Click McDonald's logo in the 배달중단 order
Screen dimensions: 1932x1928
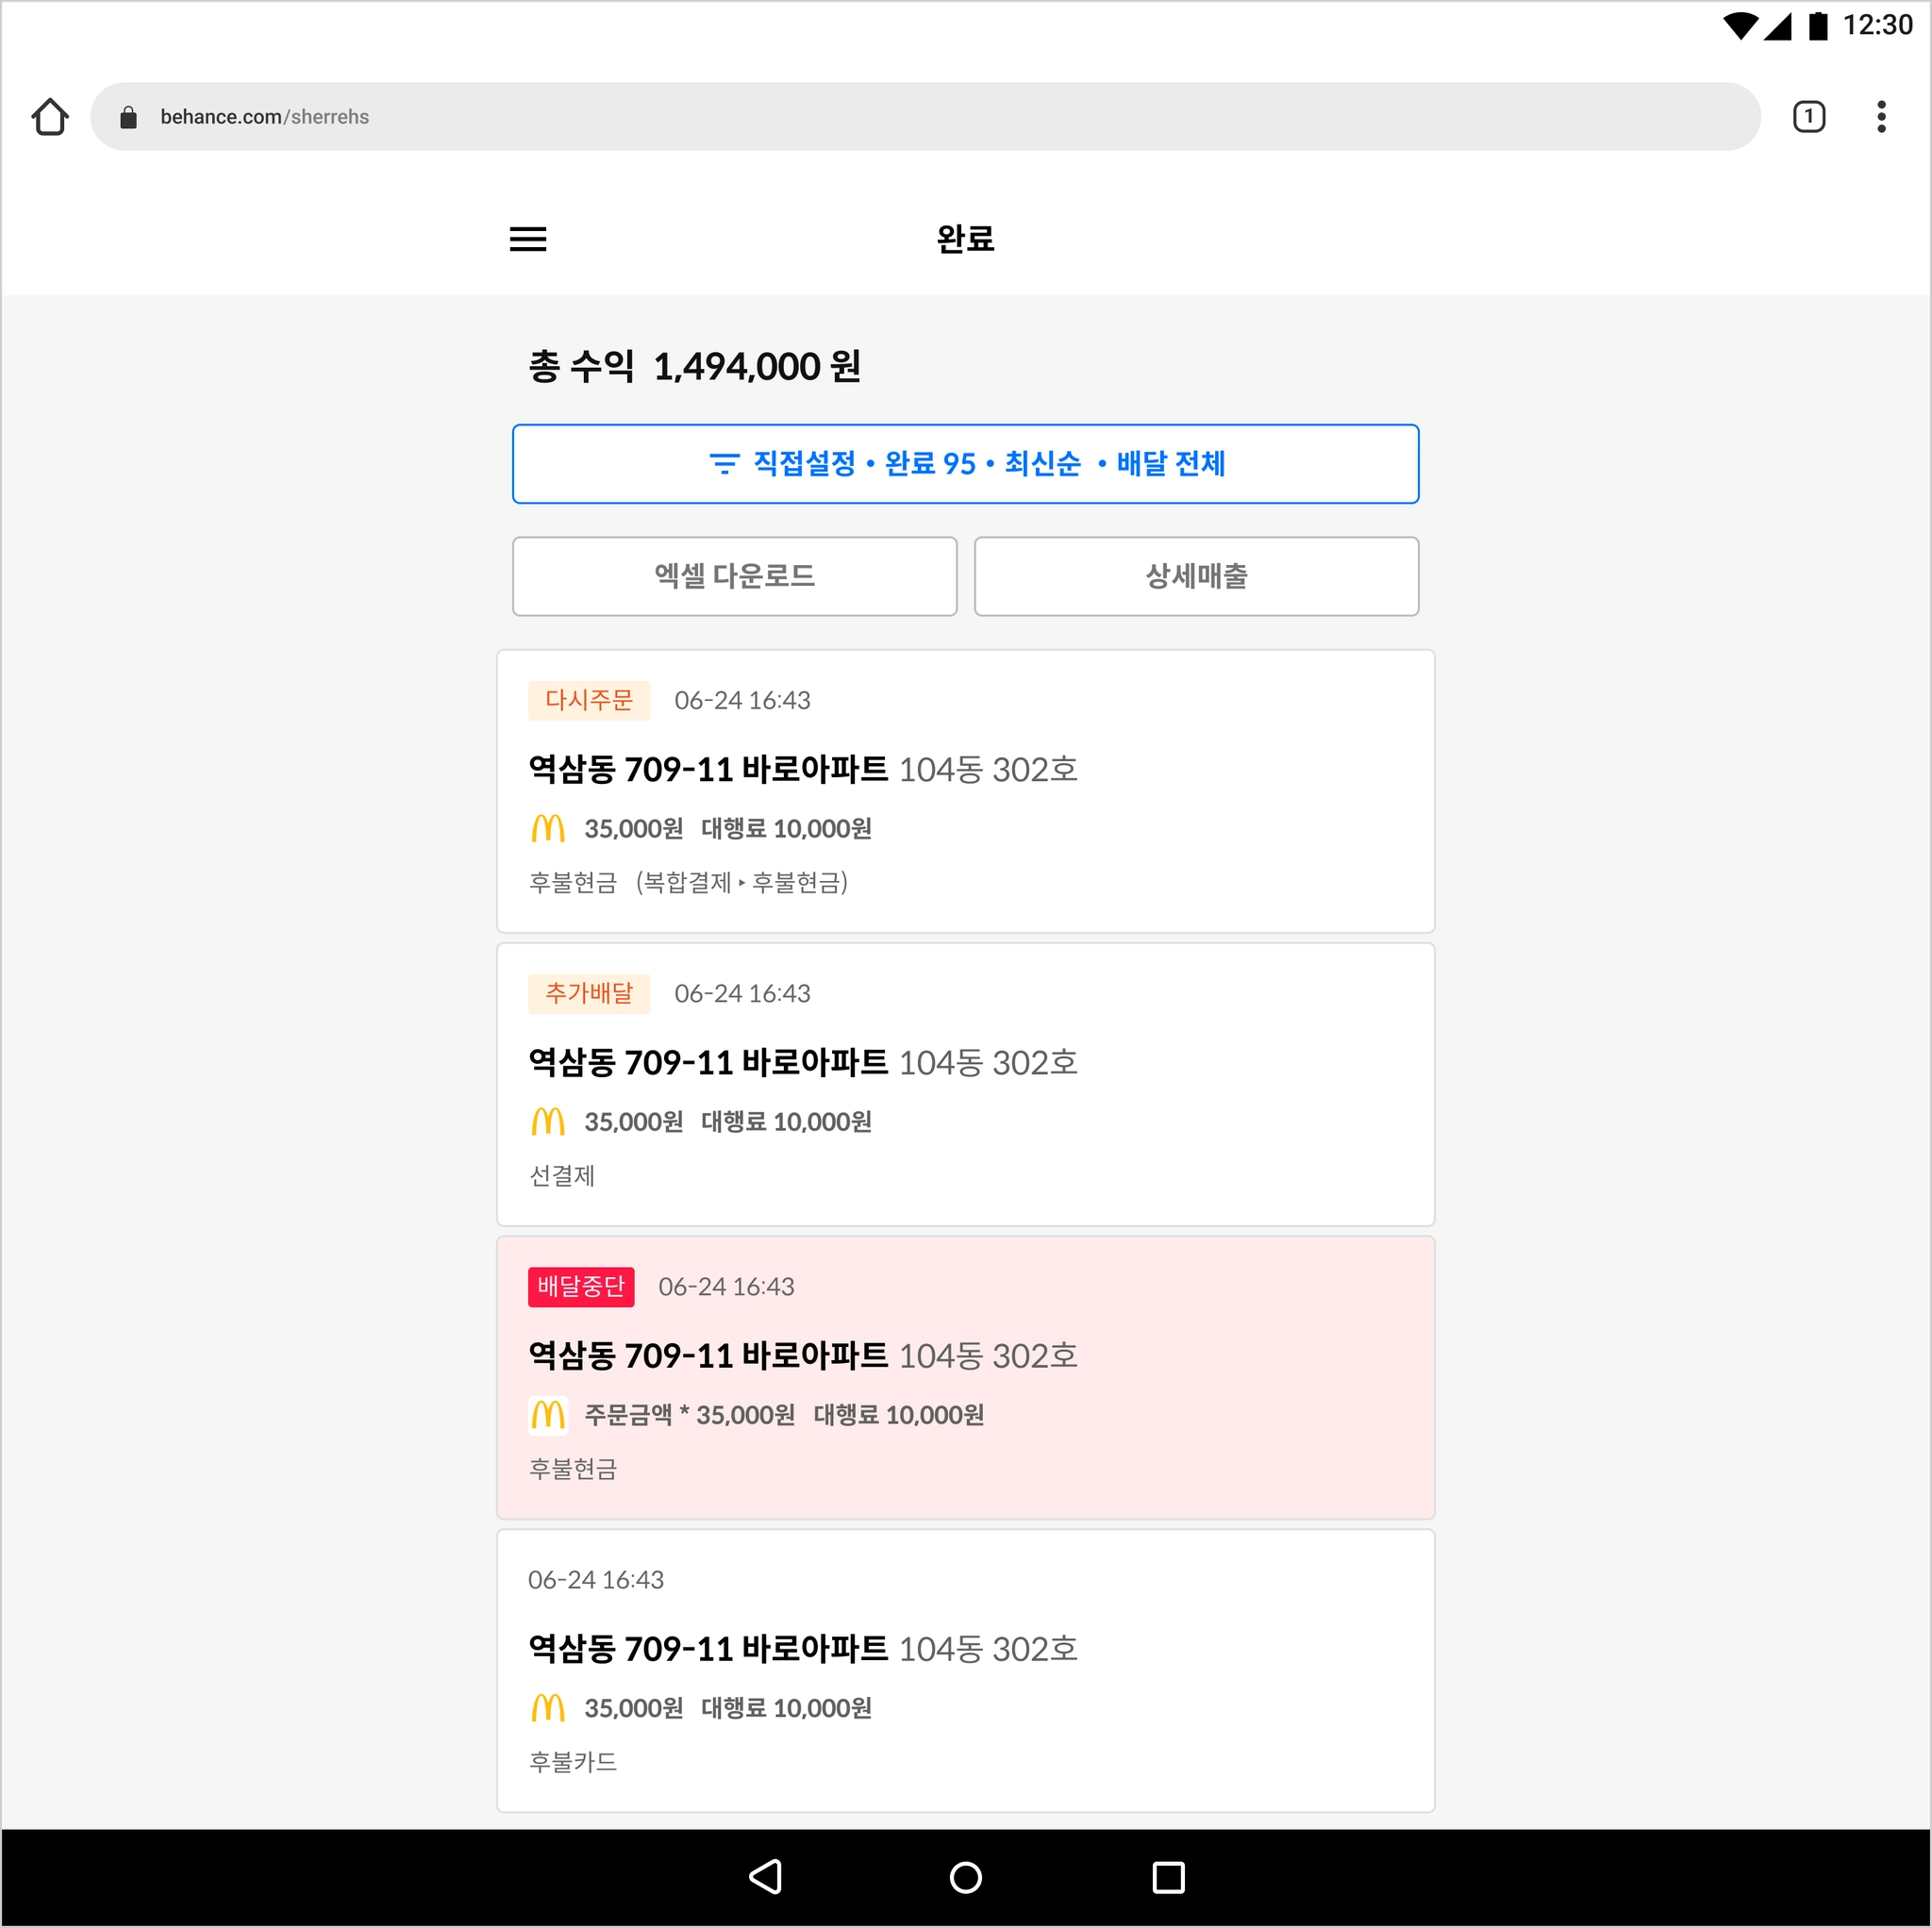548,1414
